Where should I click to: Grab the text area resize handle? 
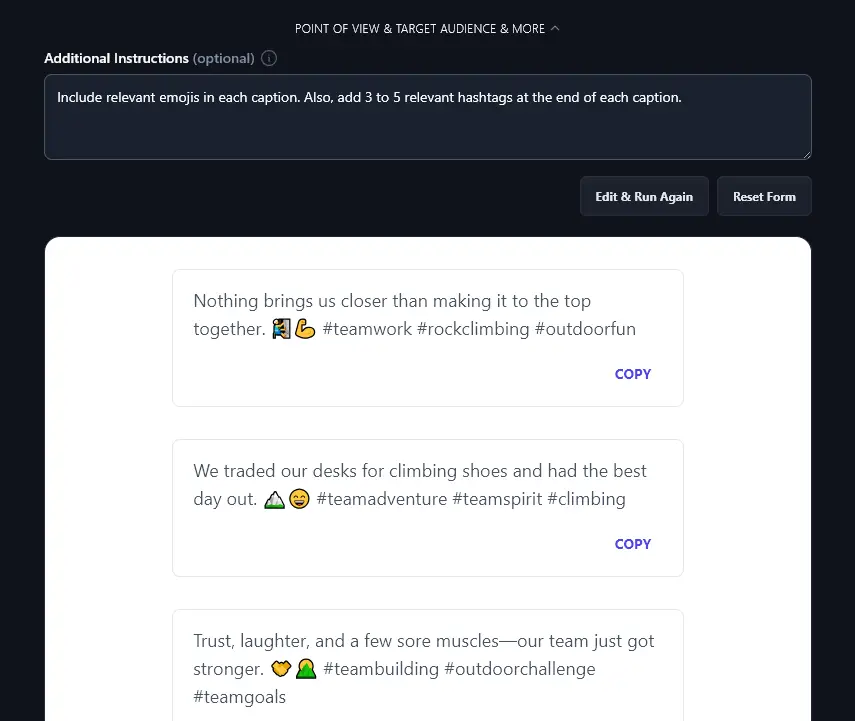[x=805, y=153]
